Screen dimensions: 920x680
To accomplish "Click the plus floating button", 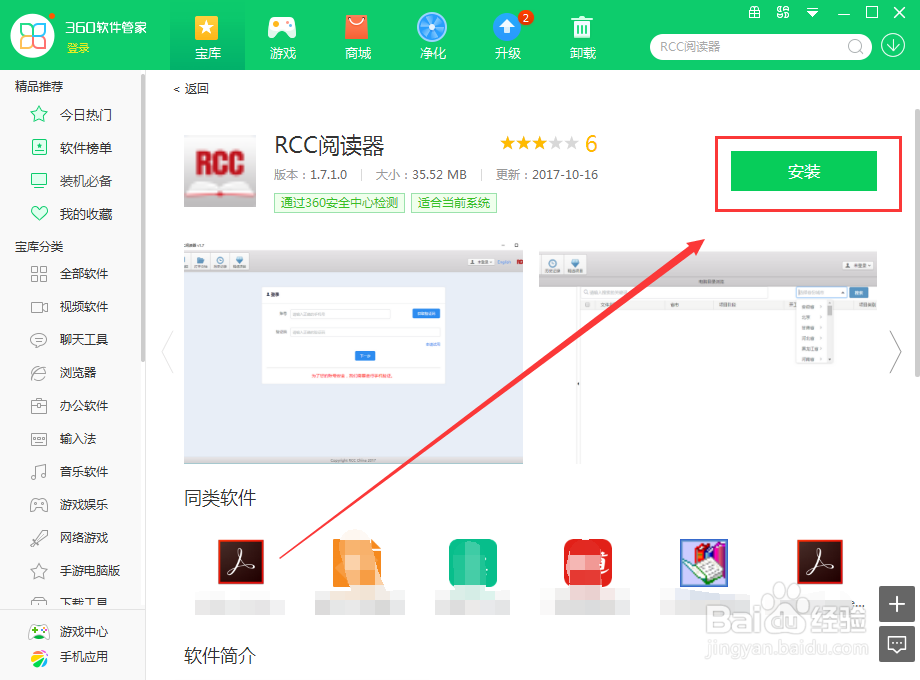I will [x=897, y=604].
